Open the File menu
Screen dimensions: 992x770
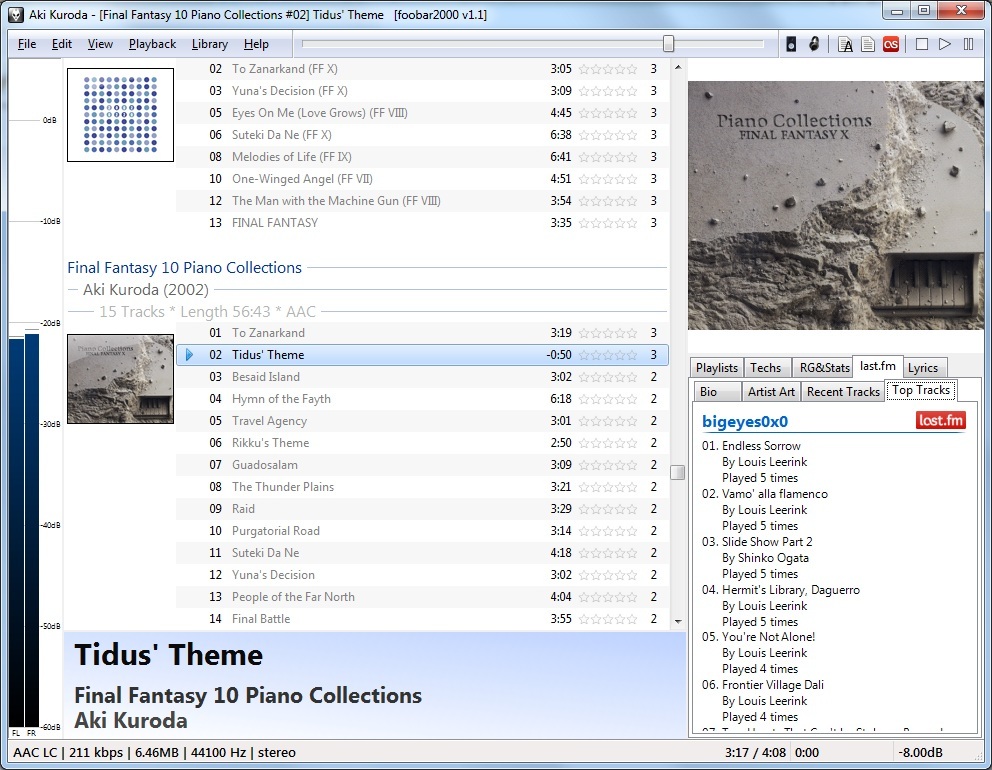27,44
